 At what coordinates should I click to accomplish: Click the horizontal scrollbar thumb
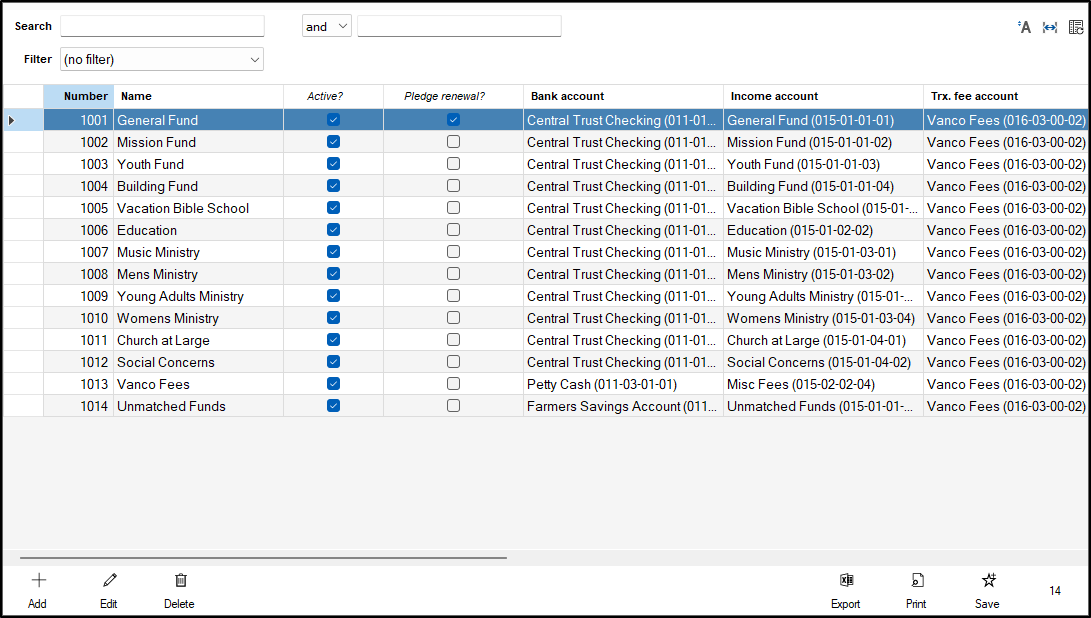pos(262,557)
